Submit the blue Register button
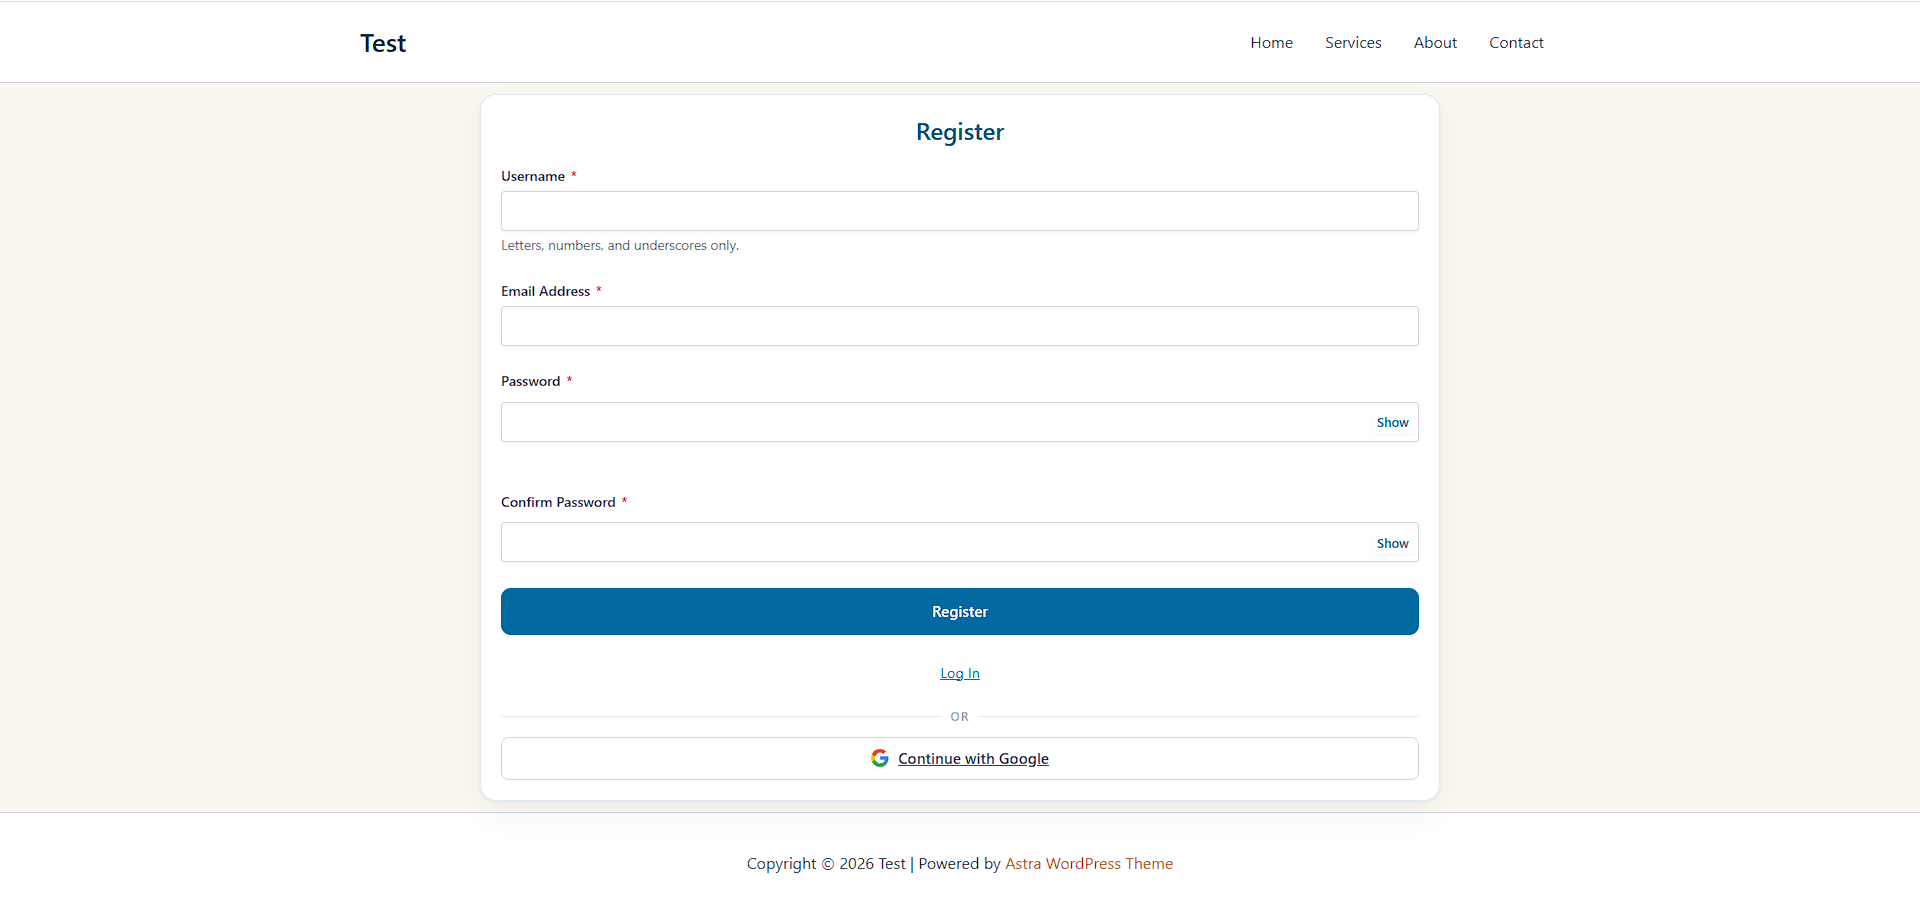Image resolution: width=1920 pixels, height=913 pixels. pos(960,611)
